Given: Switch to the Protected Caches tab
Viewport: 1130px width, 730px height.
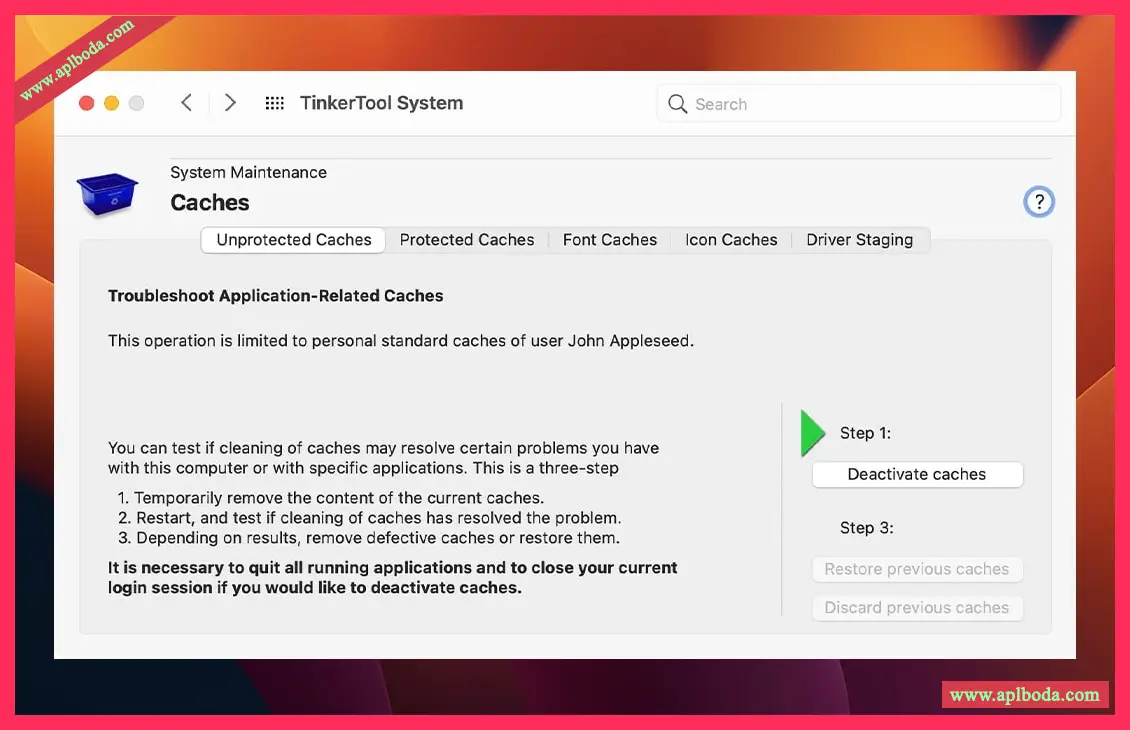Looking at the screenshot, I should pyautogui.click(x=467, y=240).
